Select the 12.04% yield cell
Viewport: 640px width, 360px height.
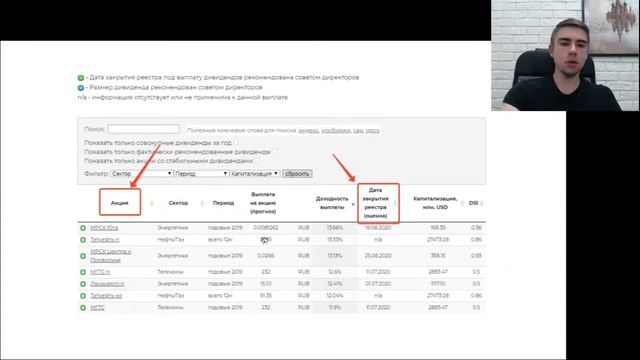click(335, 296)
